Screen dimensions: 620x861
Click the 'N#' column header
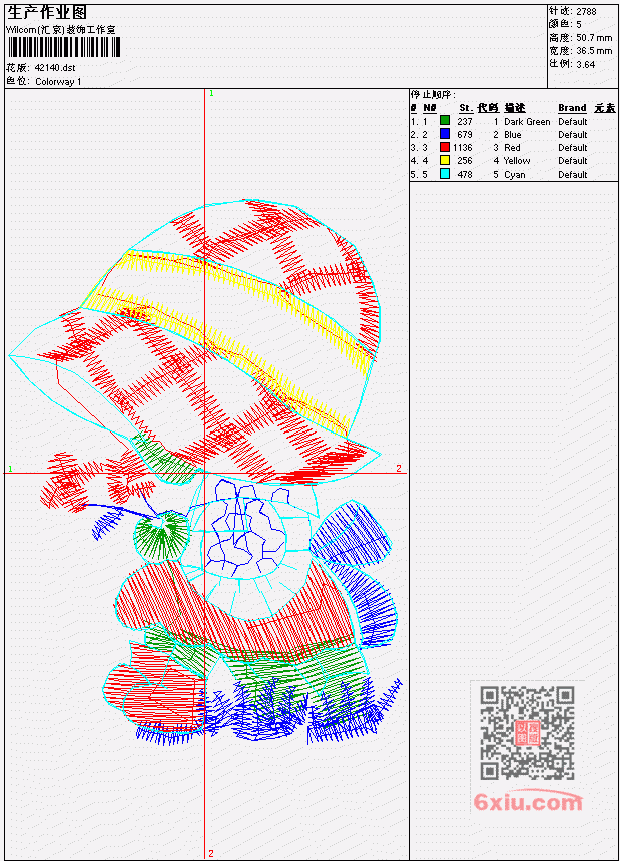[430, 108]
